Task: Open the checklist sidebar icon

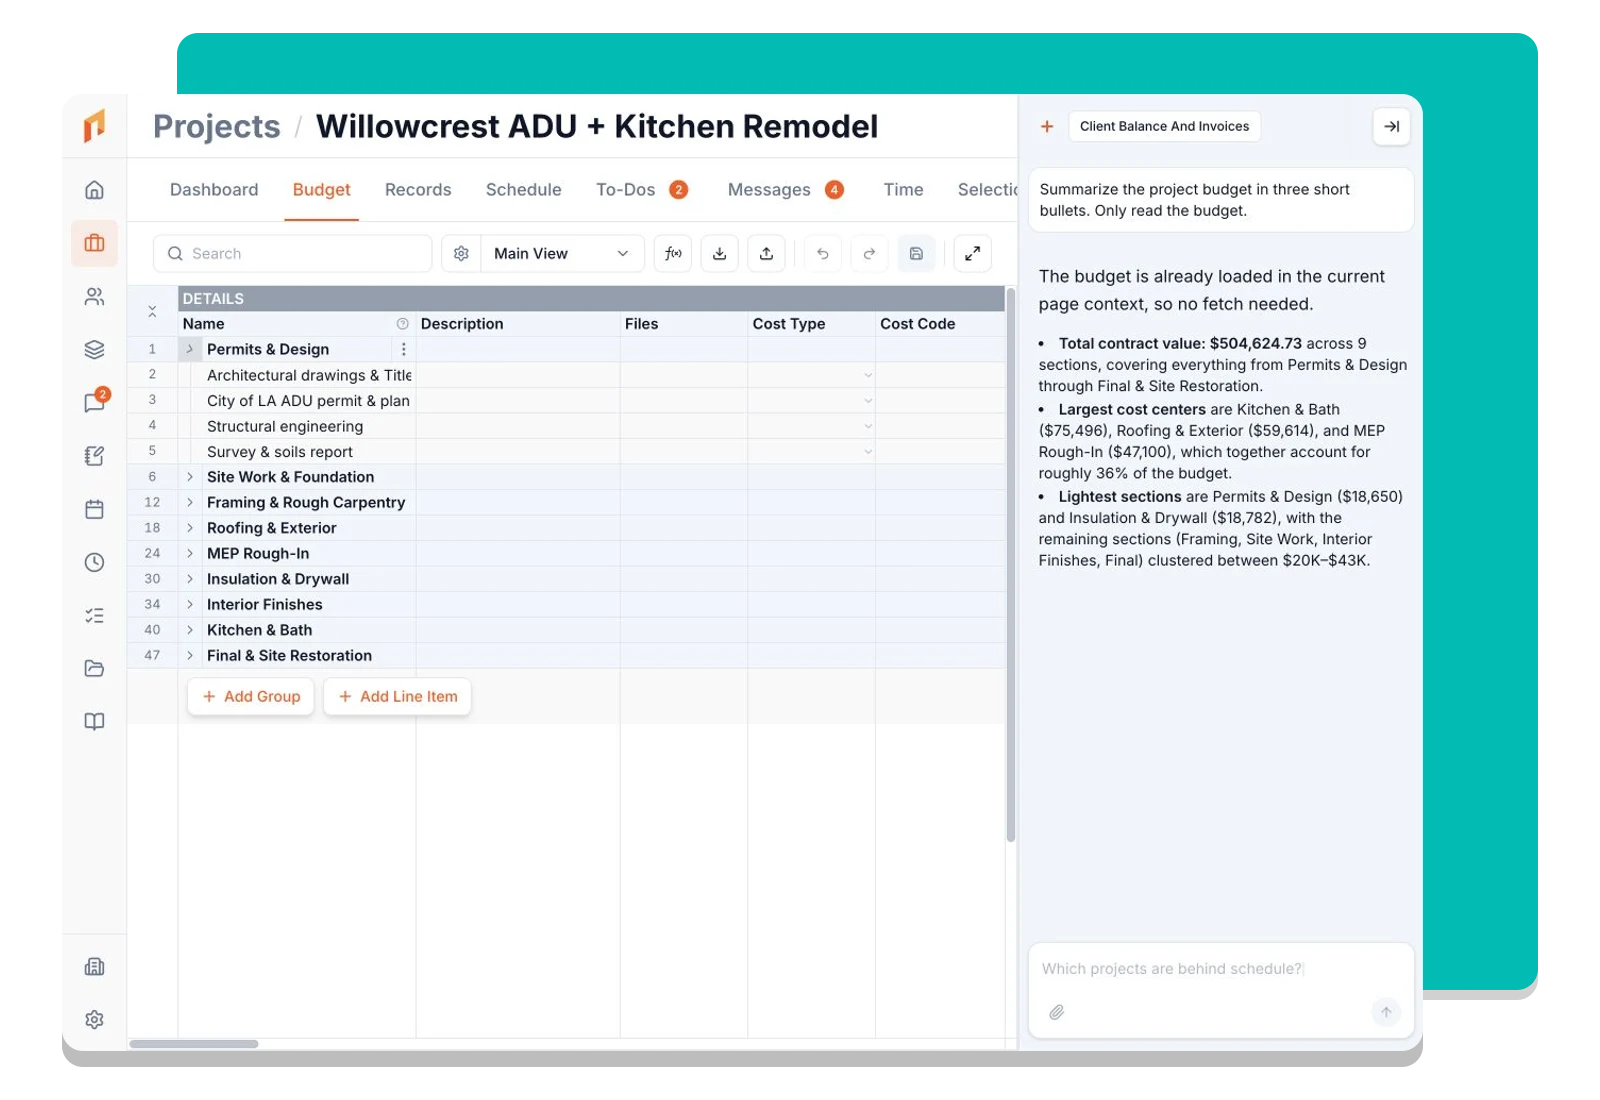Action: pos(94,615)
